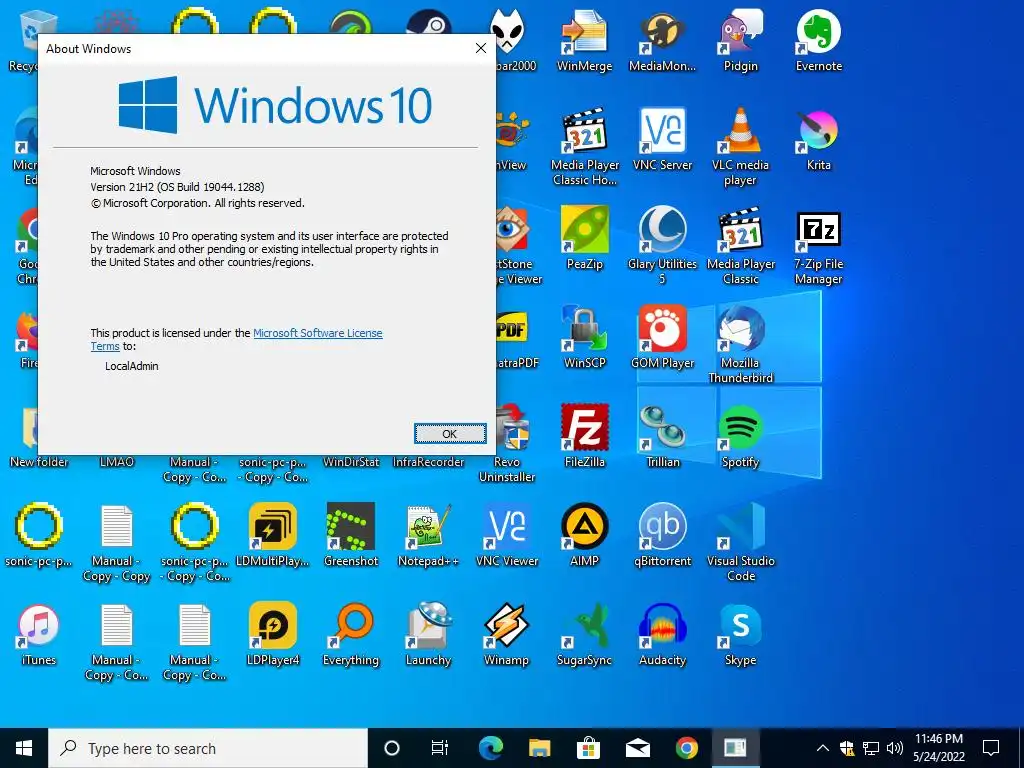Screen dimensions: 1024x768
Task: Launch Pidgin from the desktop
Action: 741,40
